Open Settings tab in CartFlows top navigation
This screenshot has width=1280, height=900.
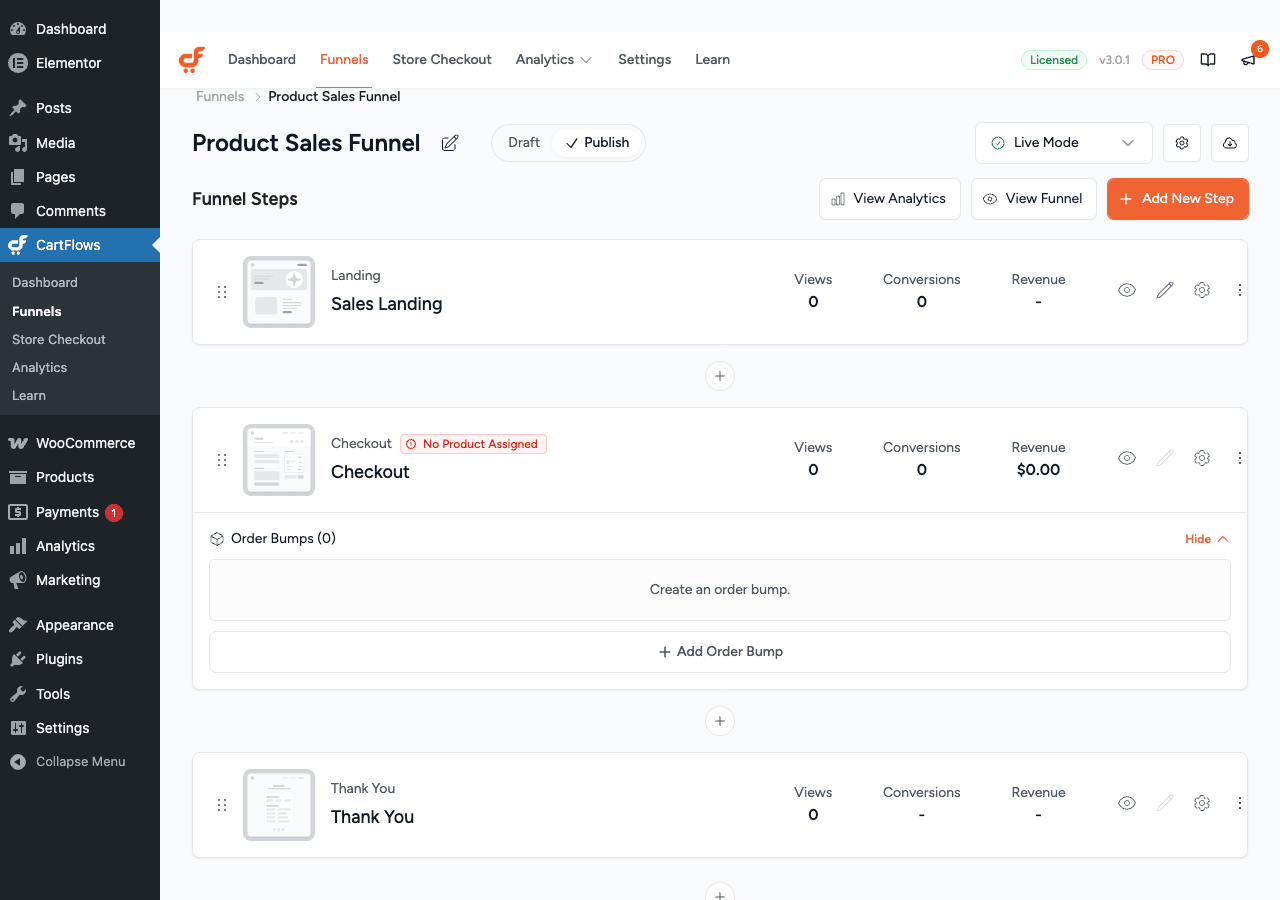(x=644, y=60)
